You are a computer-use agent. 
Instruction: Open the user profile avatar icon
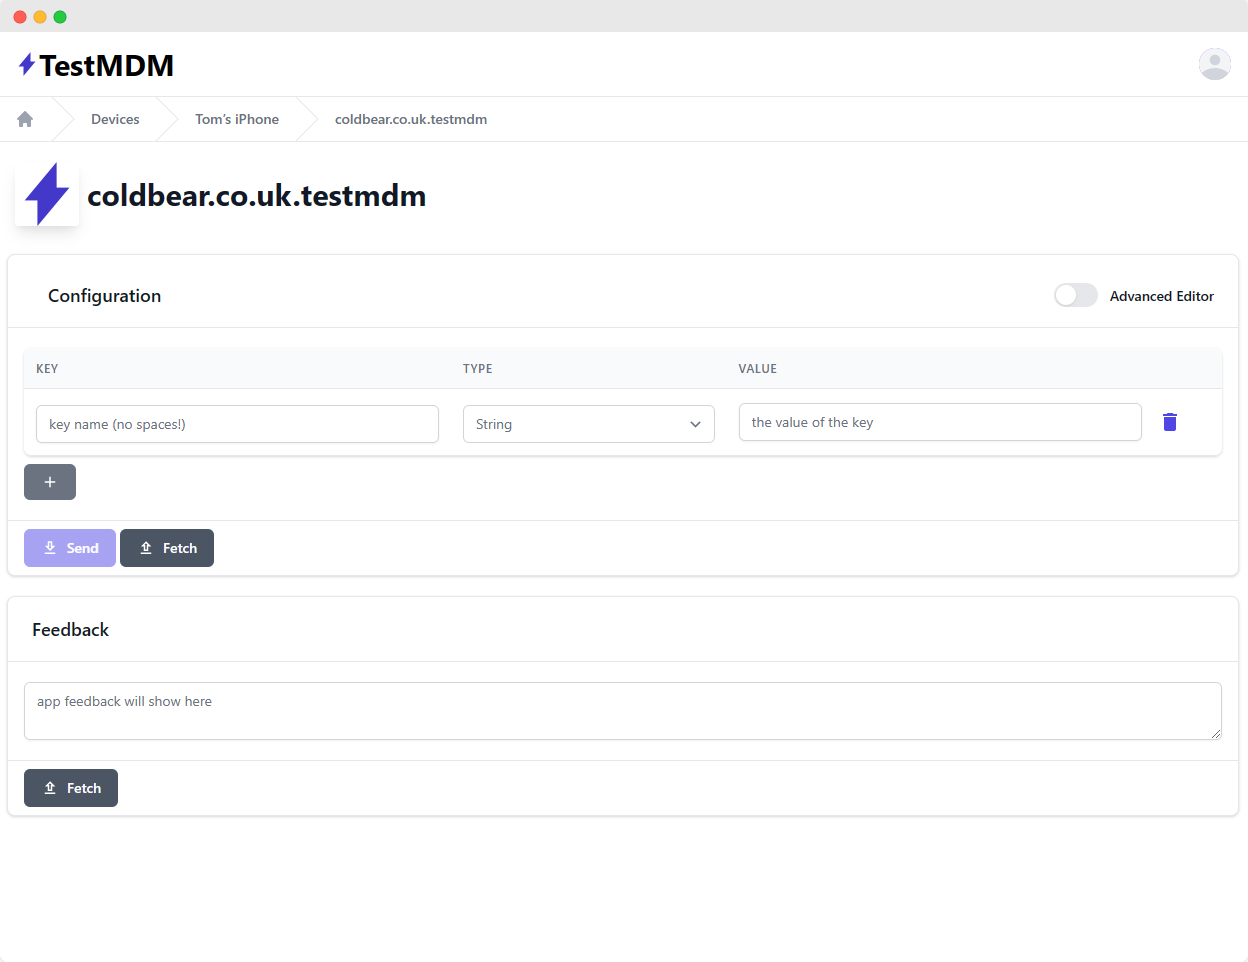point(1215,64)
